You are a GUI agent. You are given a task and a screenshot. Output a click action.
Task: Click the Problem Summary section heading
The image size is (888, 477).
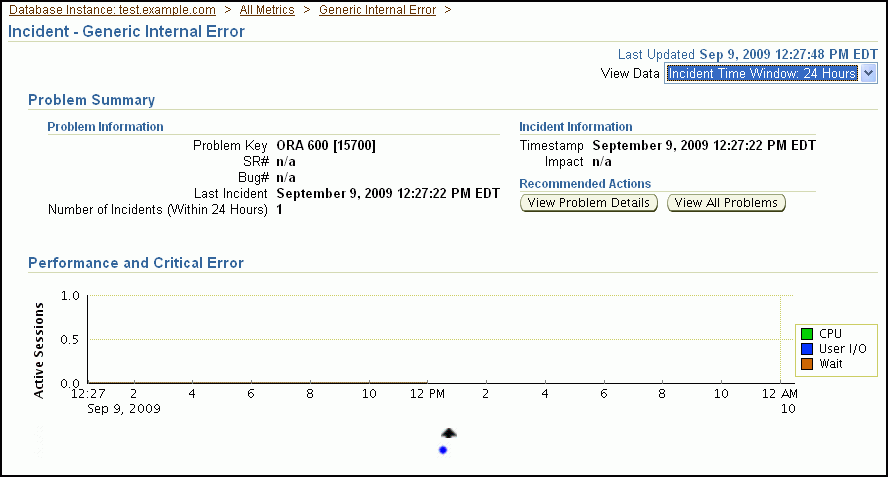[91, 100]
